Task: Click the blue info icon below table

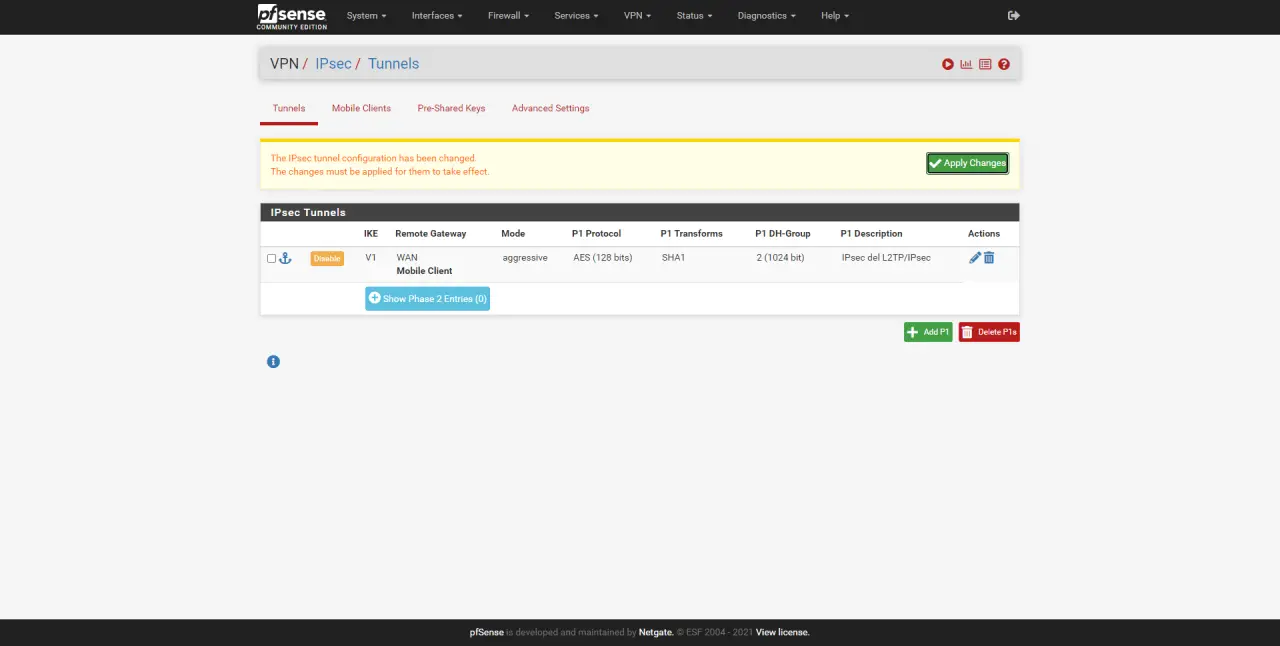Action: 273,361
